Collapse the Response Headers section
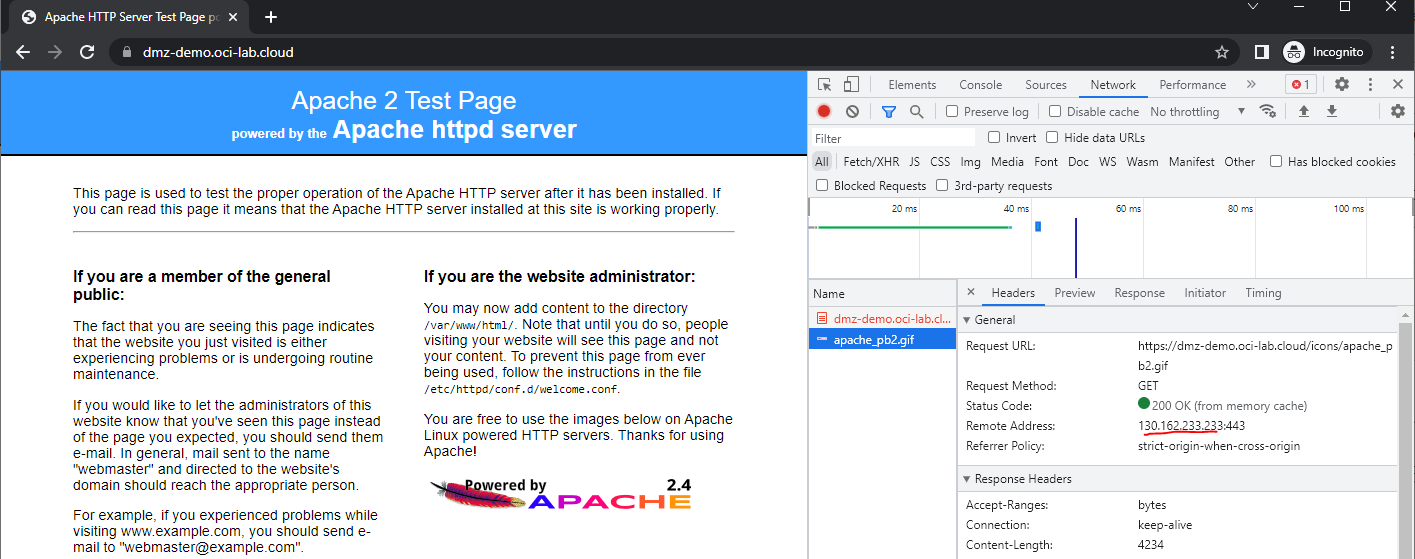 click(967, 479)
